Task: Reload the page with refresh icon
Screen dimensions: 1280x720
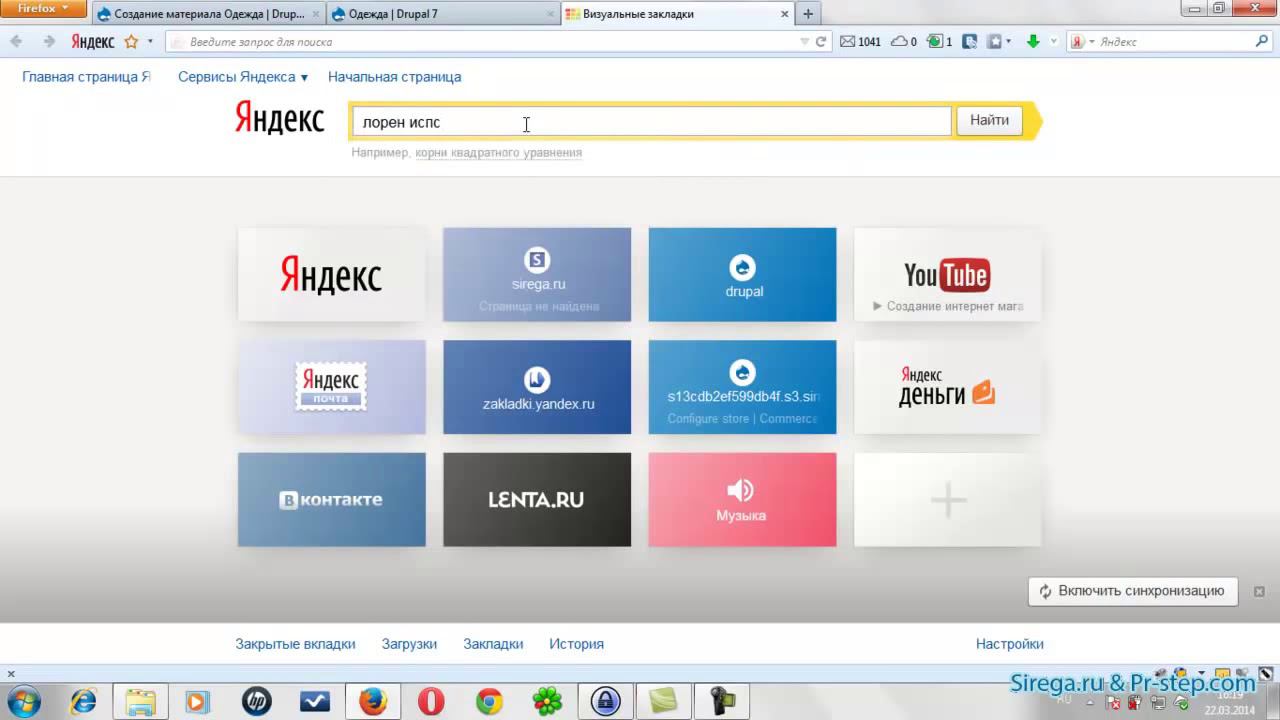Action: (x=821, y=42)
